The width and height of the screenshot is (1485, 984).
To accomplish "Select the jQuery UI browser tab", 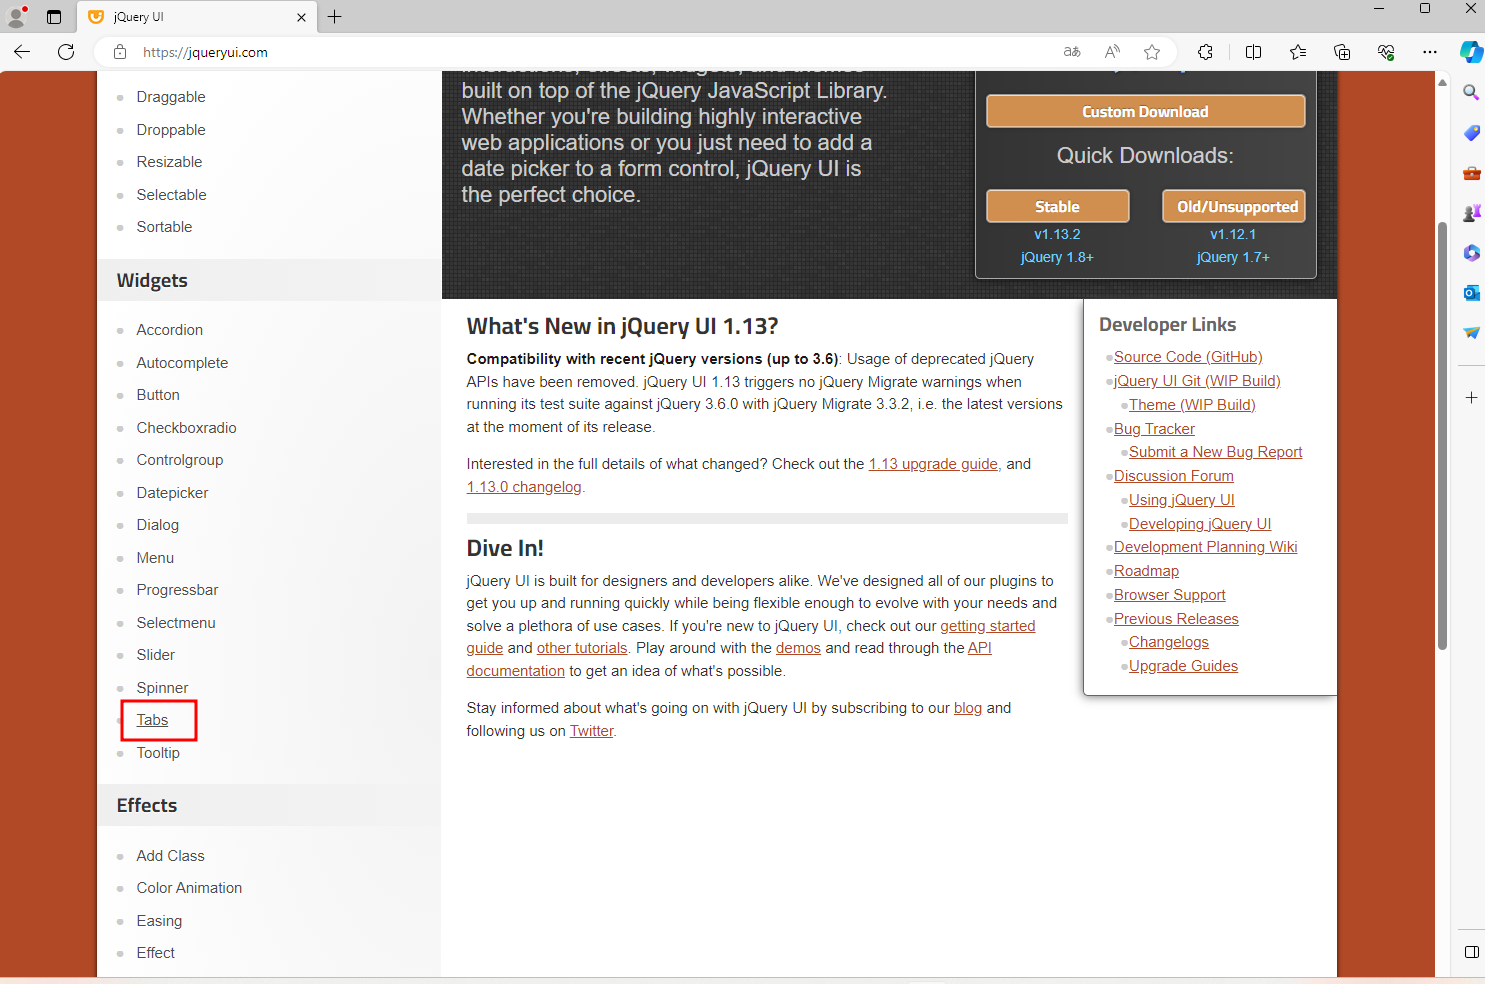I will coord(196,17).
